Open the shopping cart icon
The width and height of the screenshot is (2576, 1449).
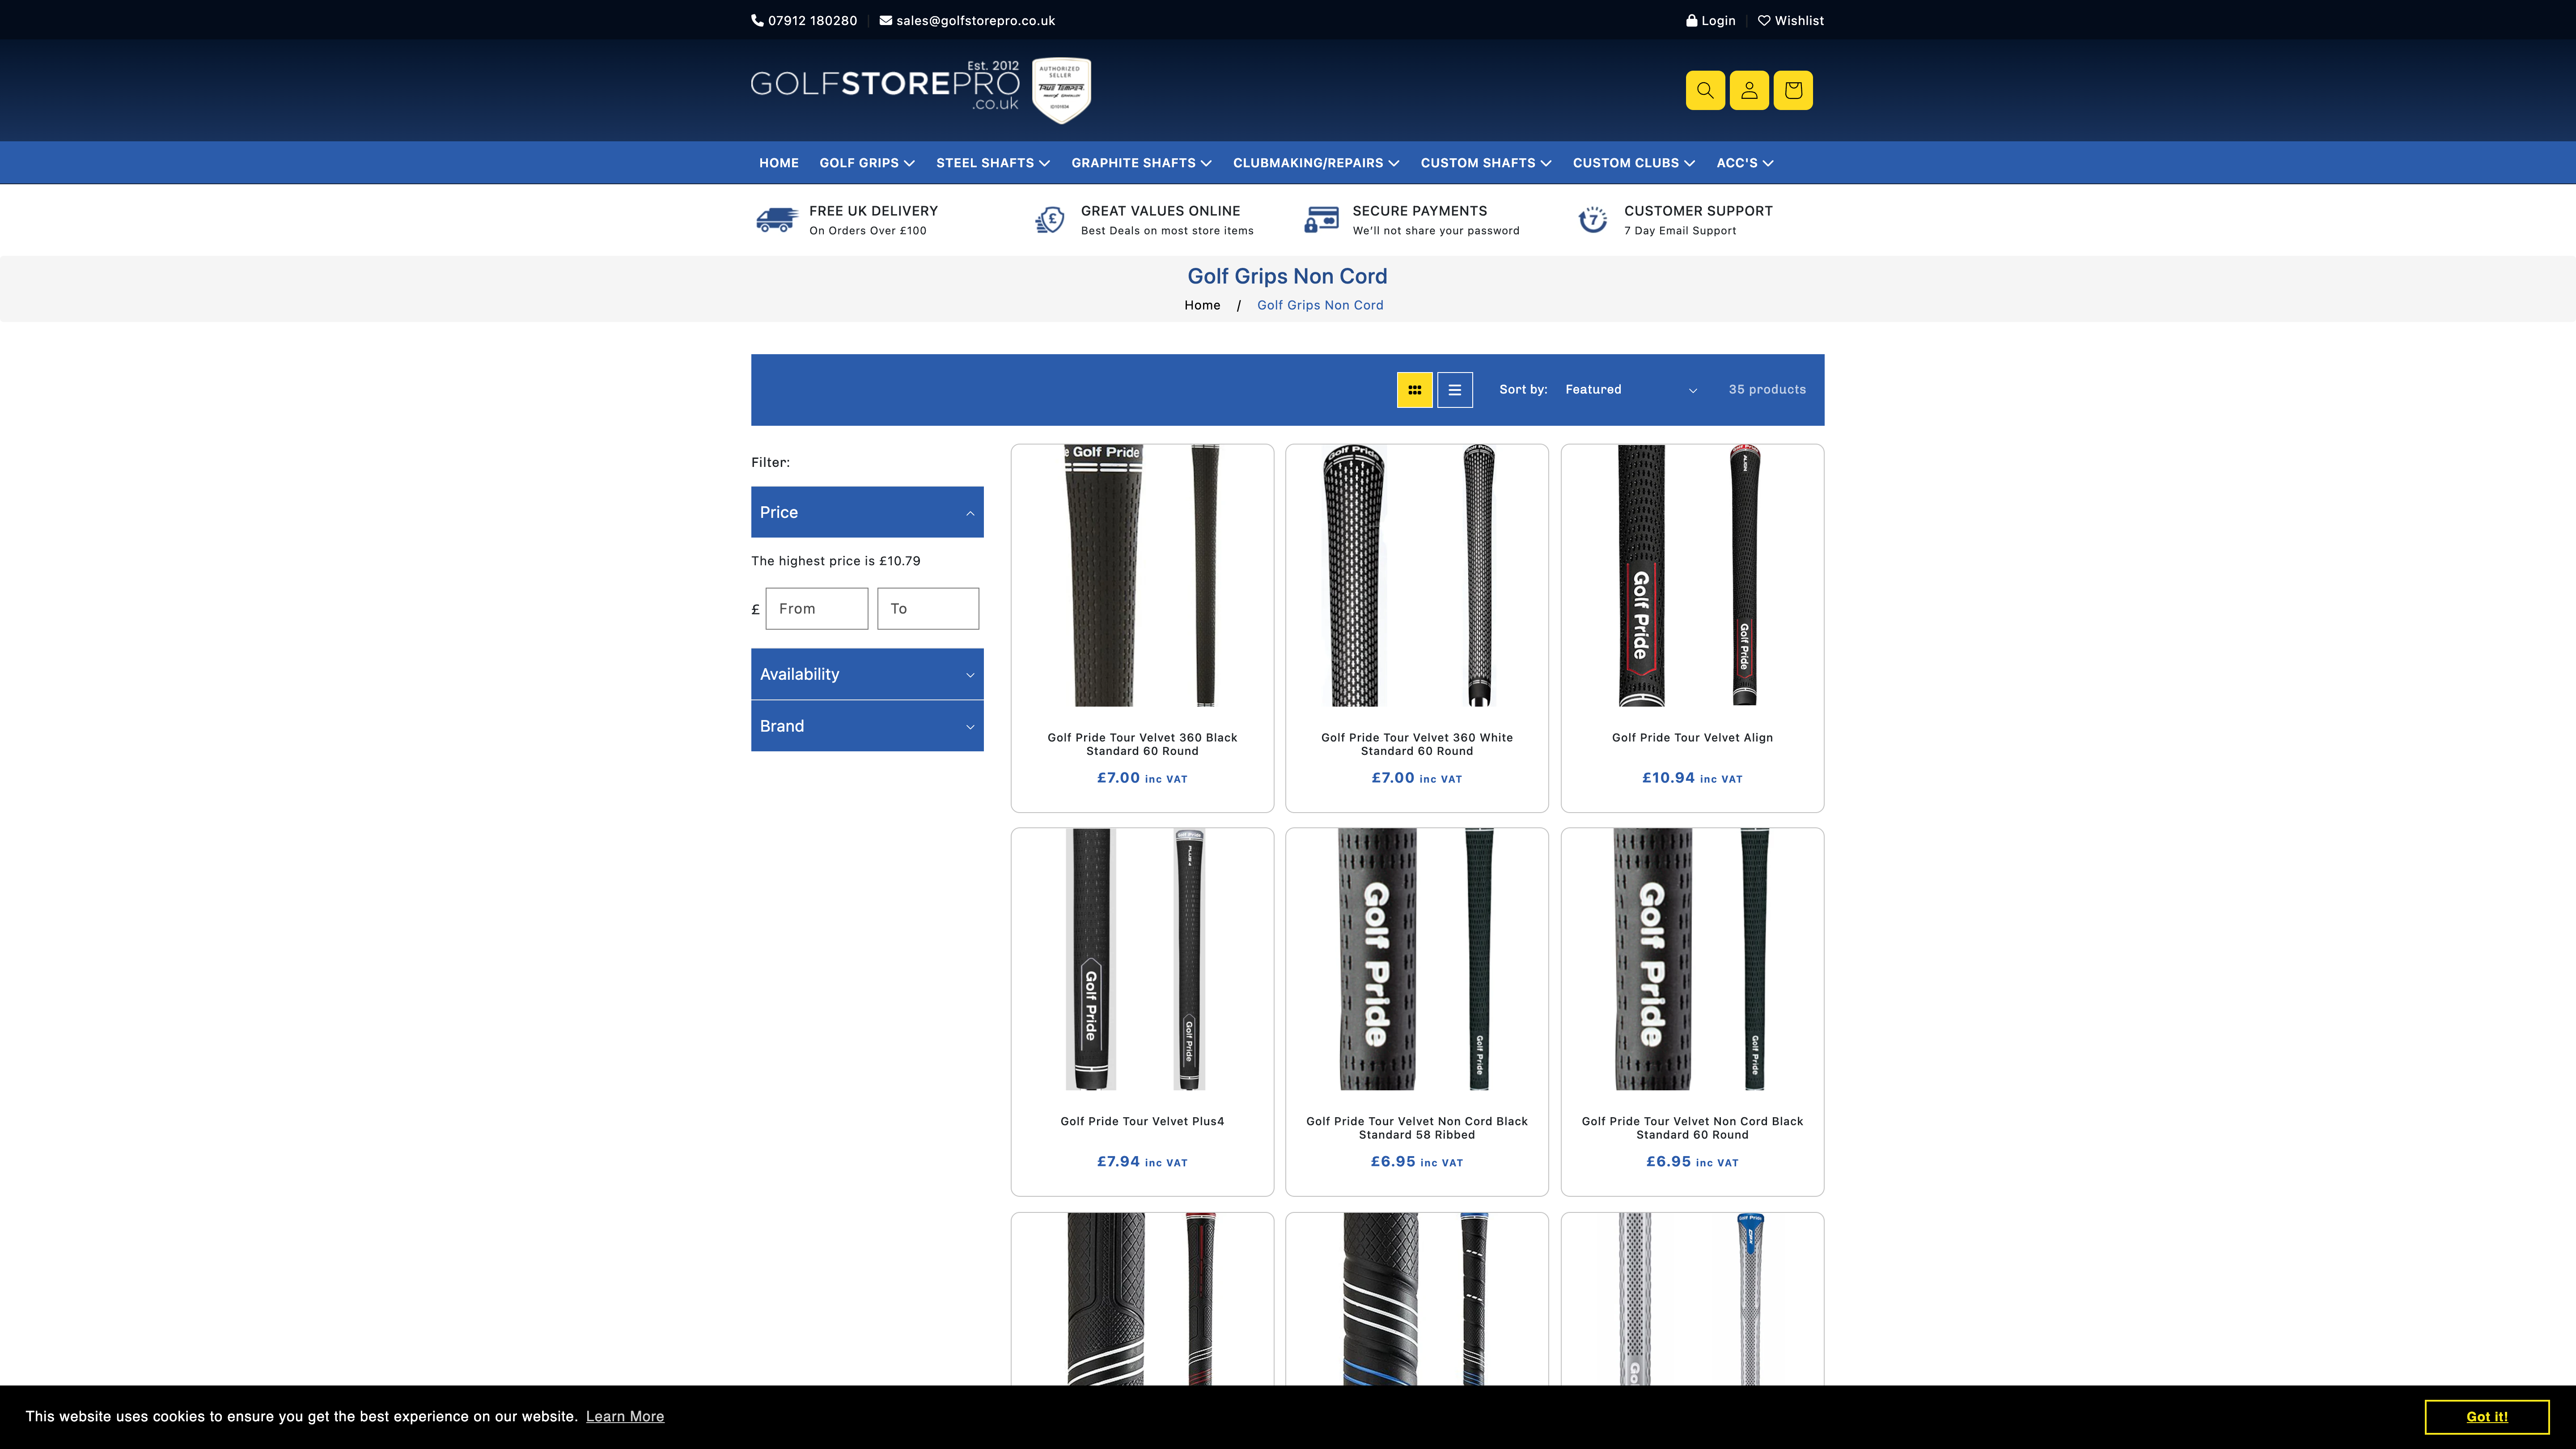tap(1793, 90)
